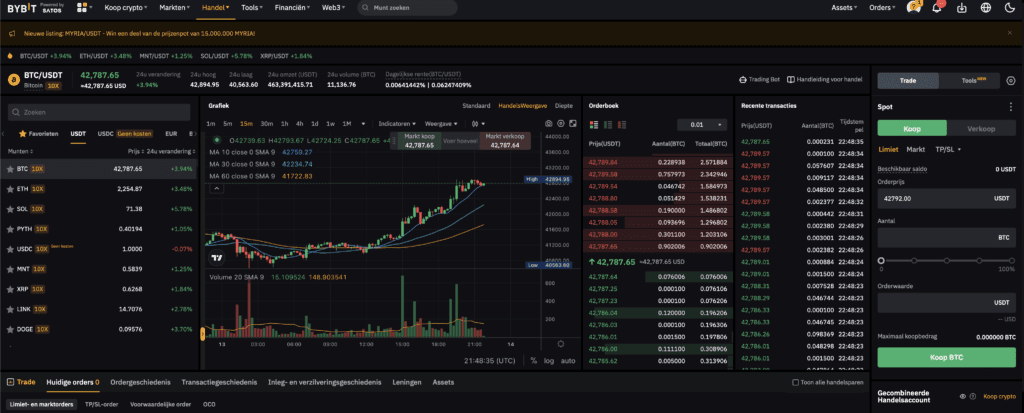Click the BTC coin icon beside BTC/USDT
The height and width of the screenshot is (413, 1024).
(x=12, y=80)
